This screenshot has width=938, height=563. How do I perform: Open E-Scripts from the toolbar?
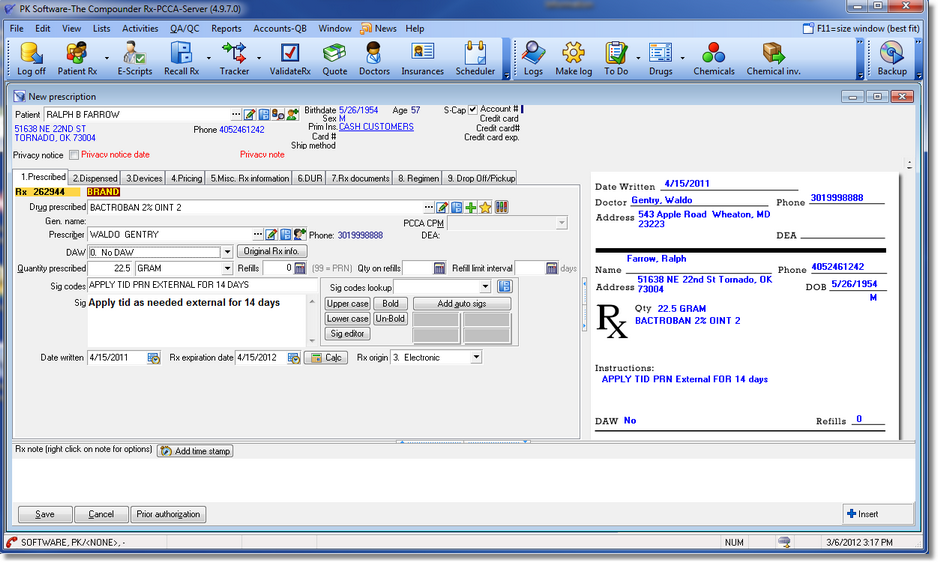coord(134,58)
